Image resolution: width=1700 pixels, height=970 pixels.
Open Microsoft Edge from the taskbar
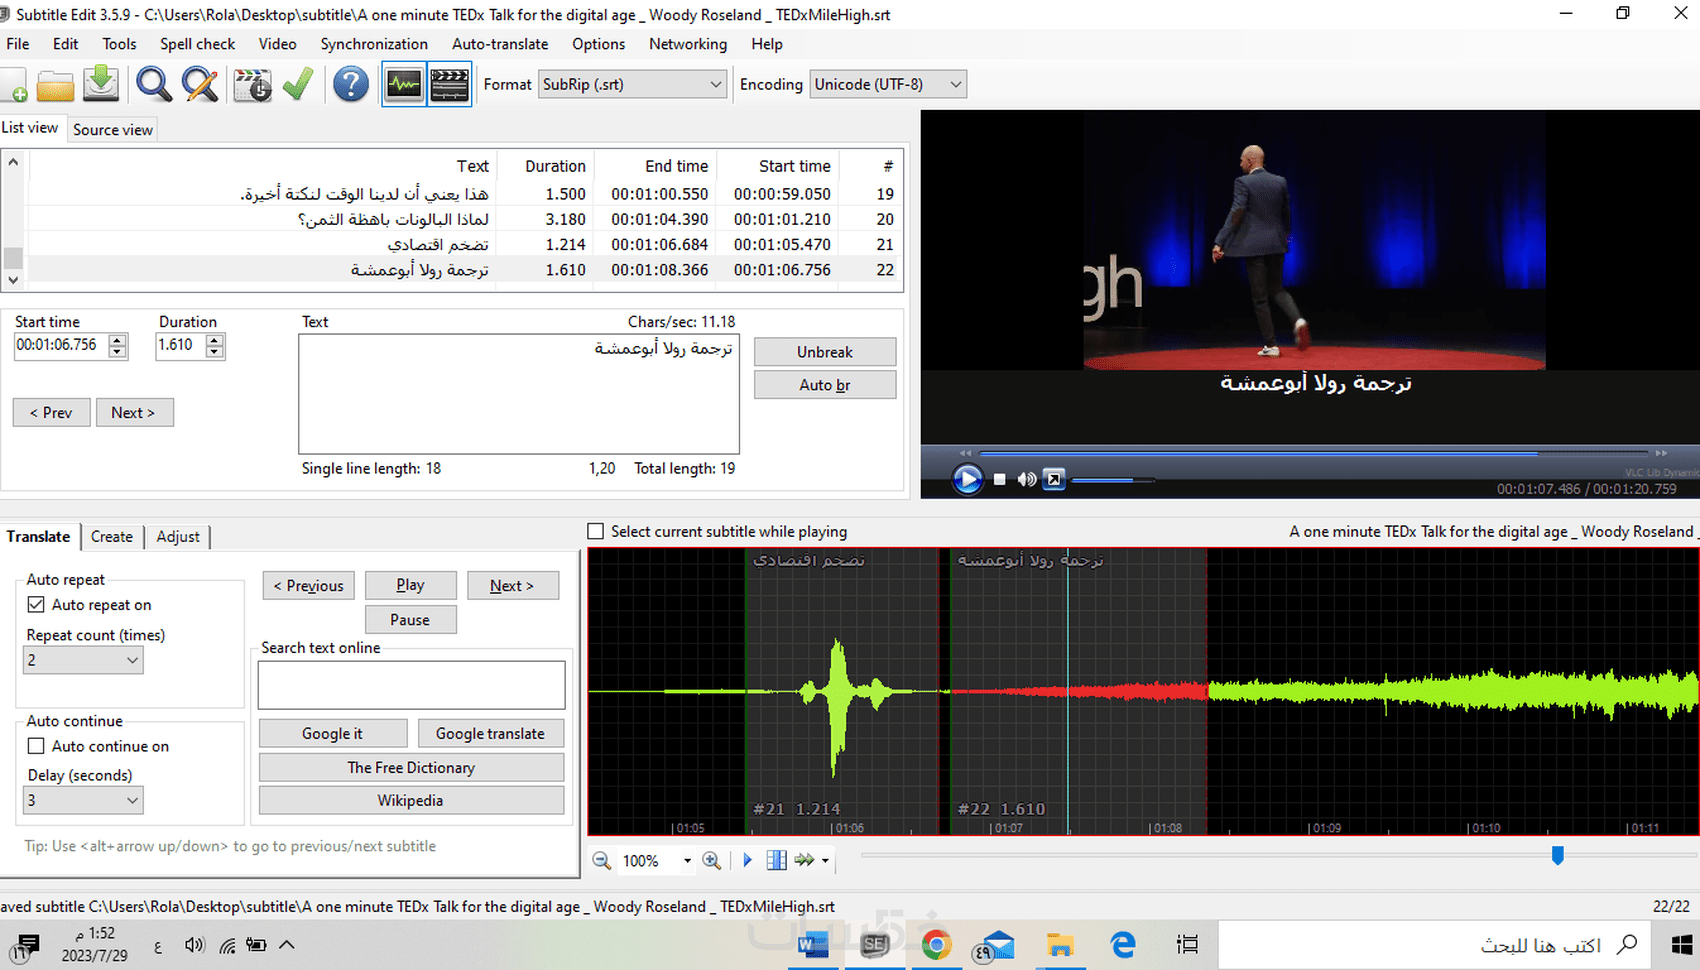coord(1123,945)
